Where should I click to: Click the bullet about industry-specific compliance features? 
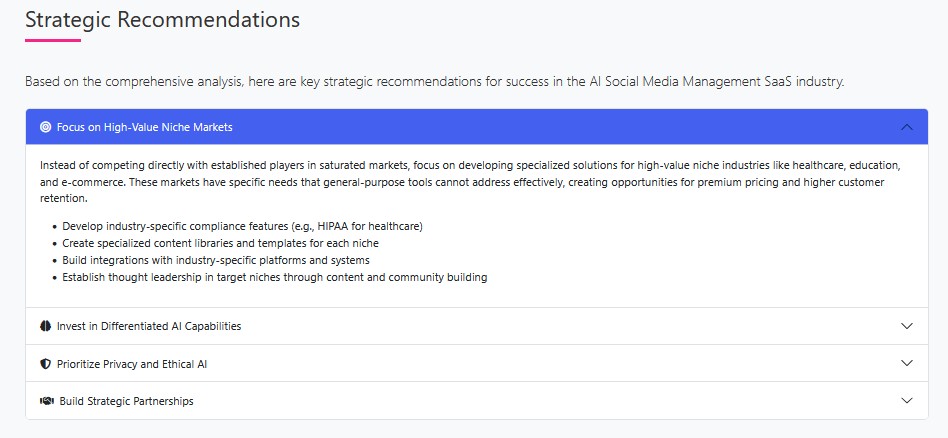[242, 226]
